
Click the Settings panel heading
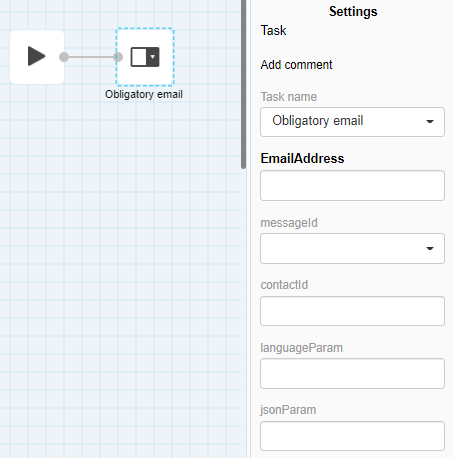click(353, 12)
